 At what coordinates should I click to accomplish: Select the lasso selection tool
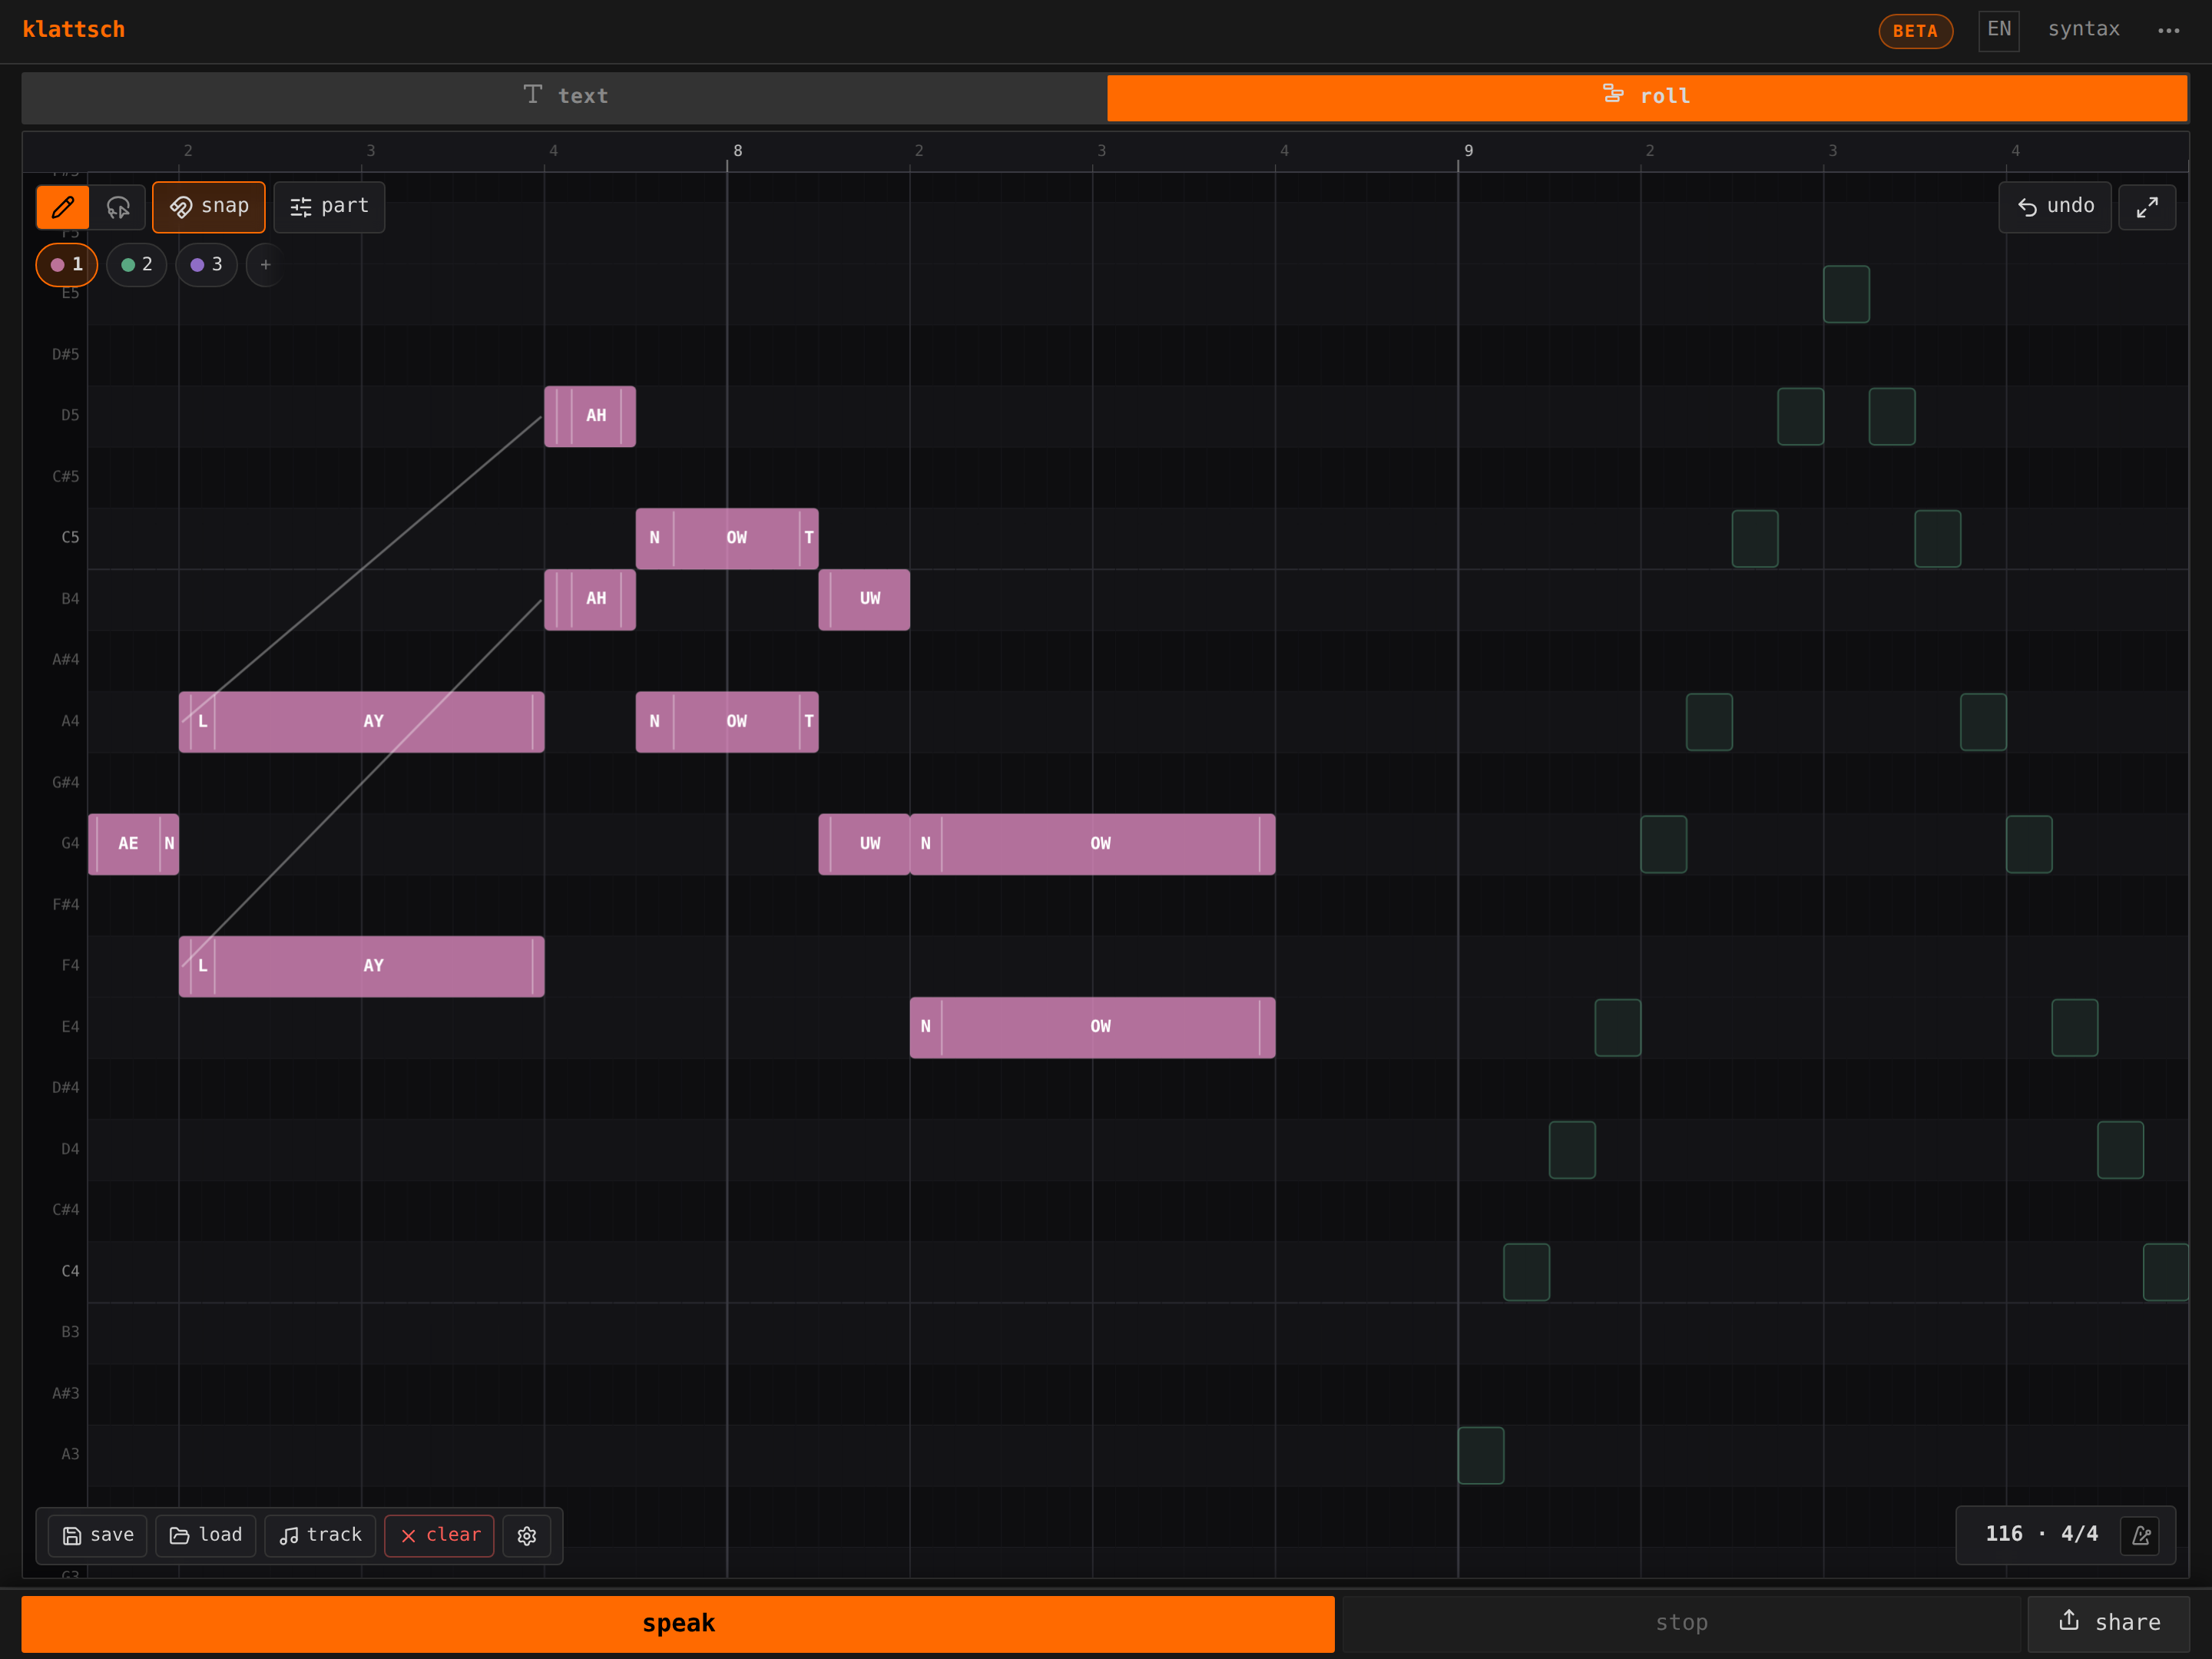tap(118, 207)
